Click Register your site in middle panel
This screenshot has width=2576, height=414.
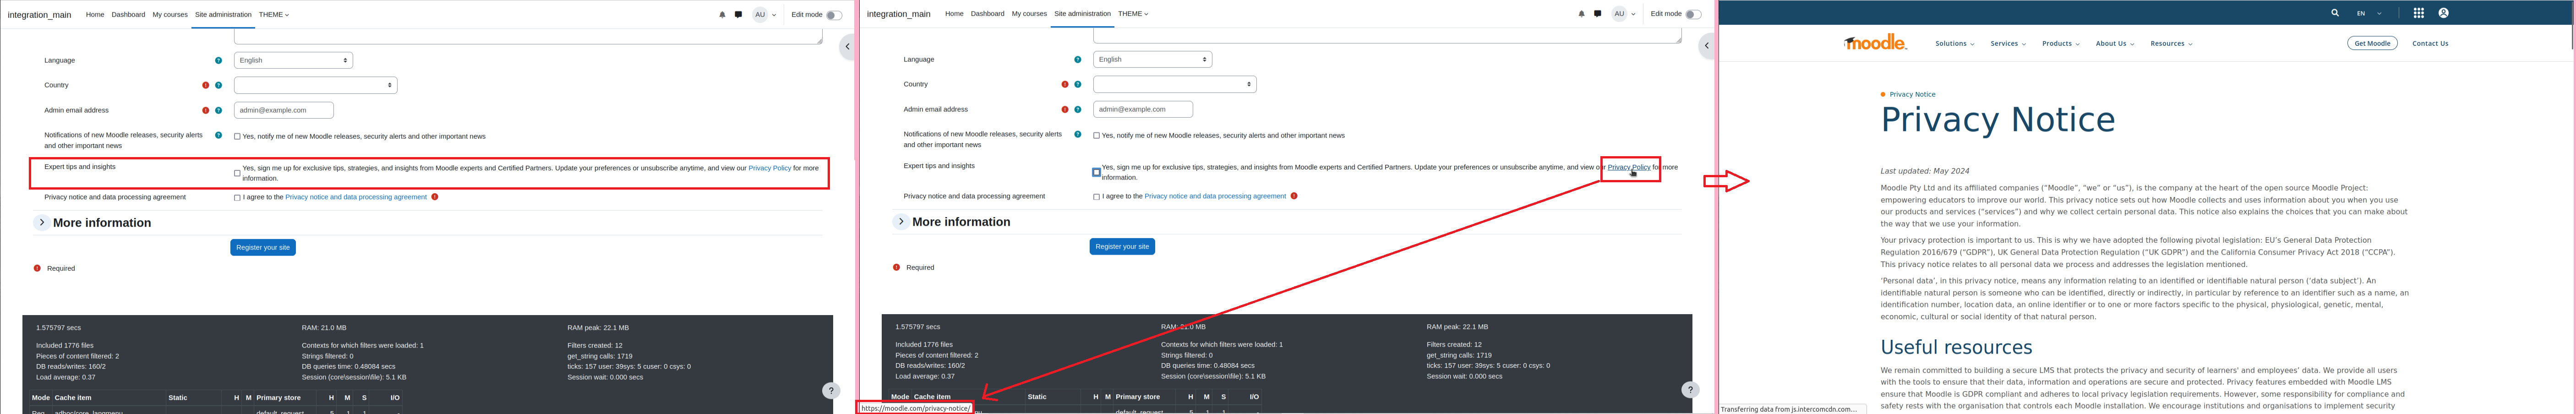(1122, 246)
